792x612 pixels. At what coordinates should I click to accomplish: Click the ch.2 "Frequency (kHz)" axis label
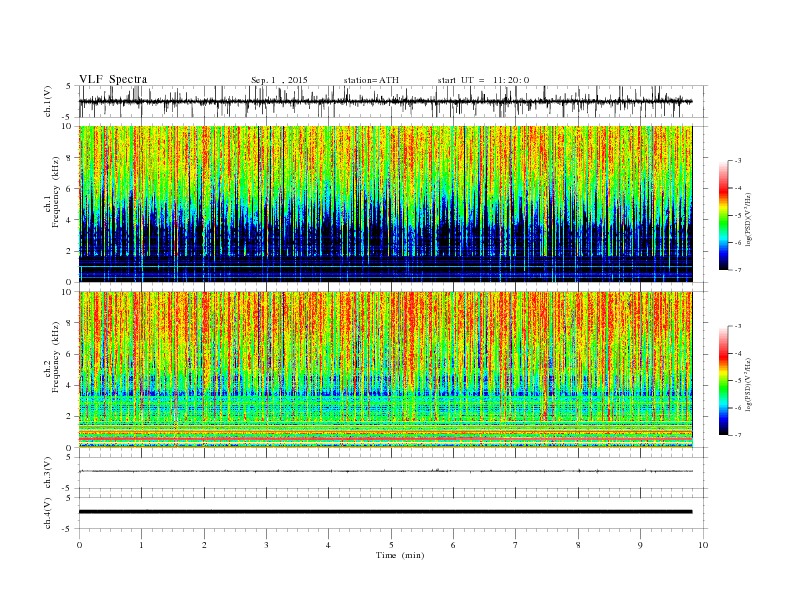[x=56, y=358]
